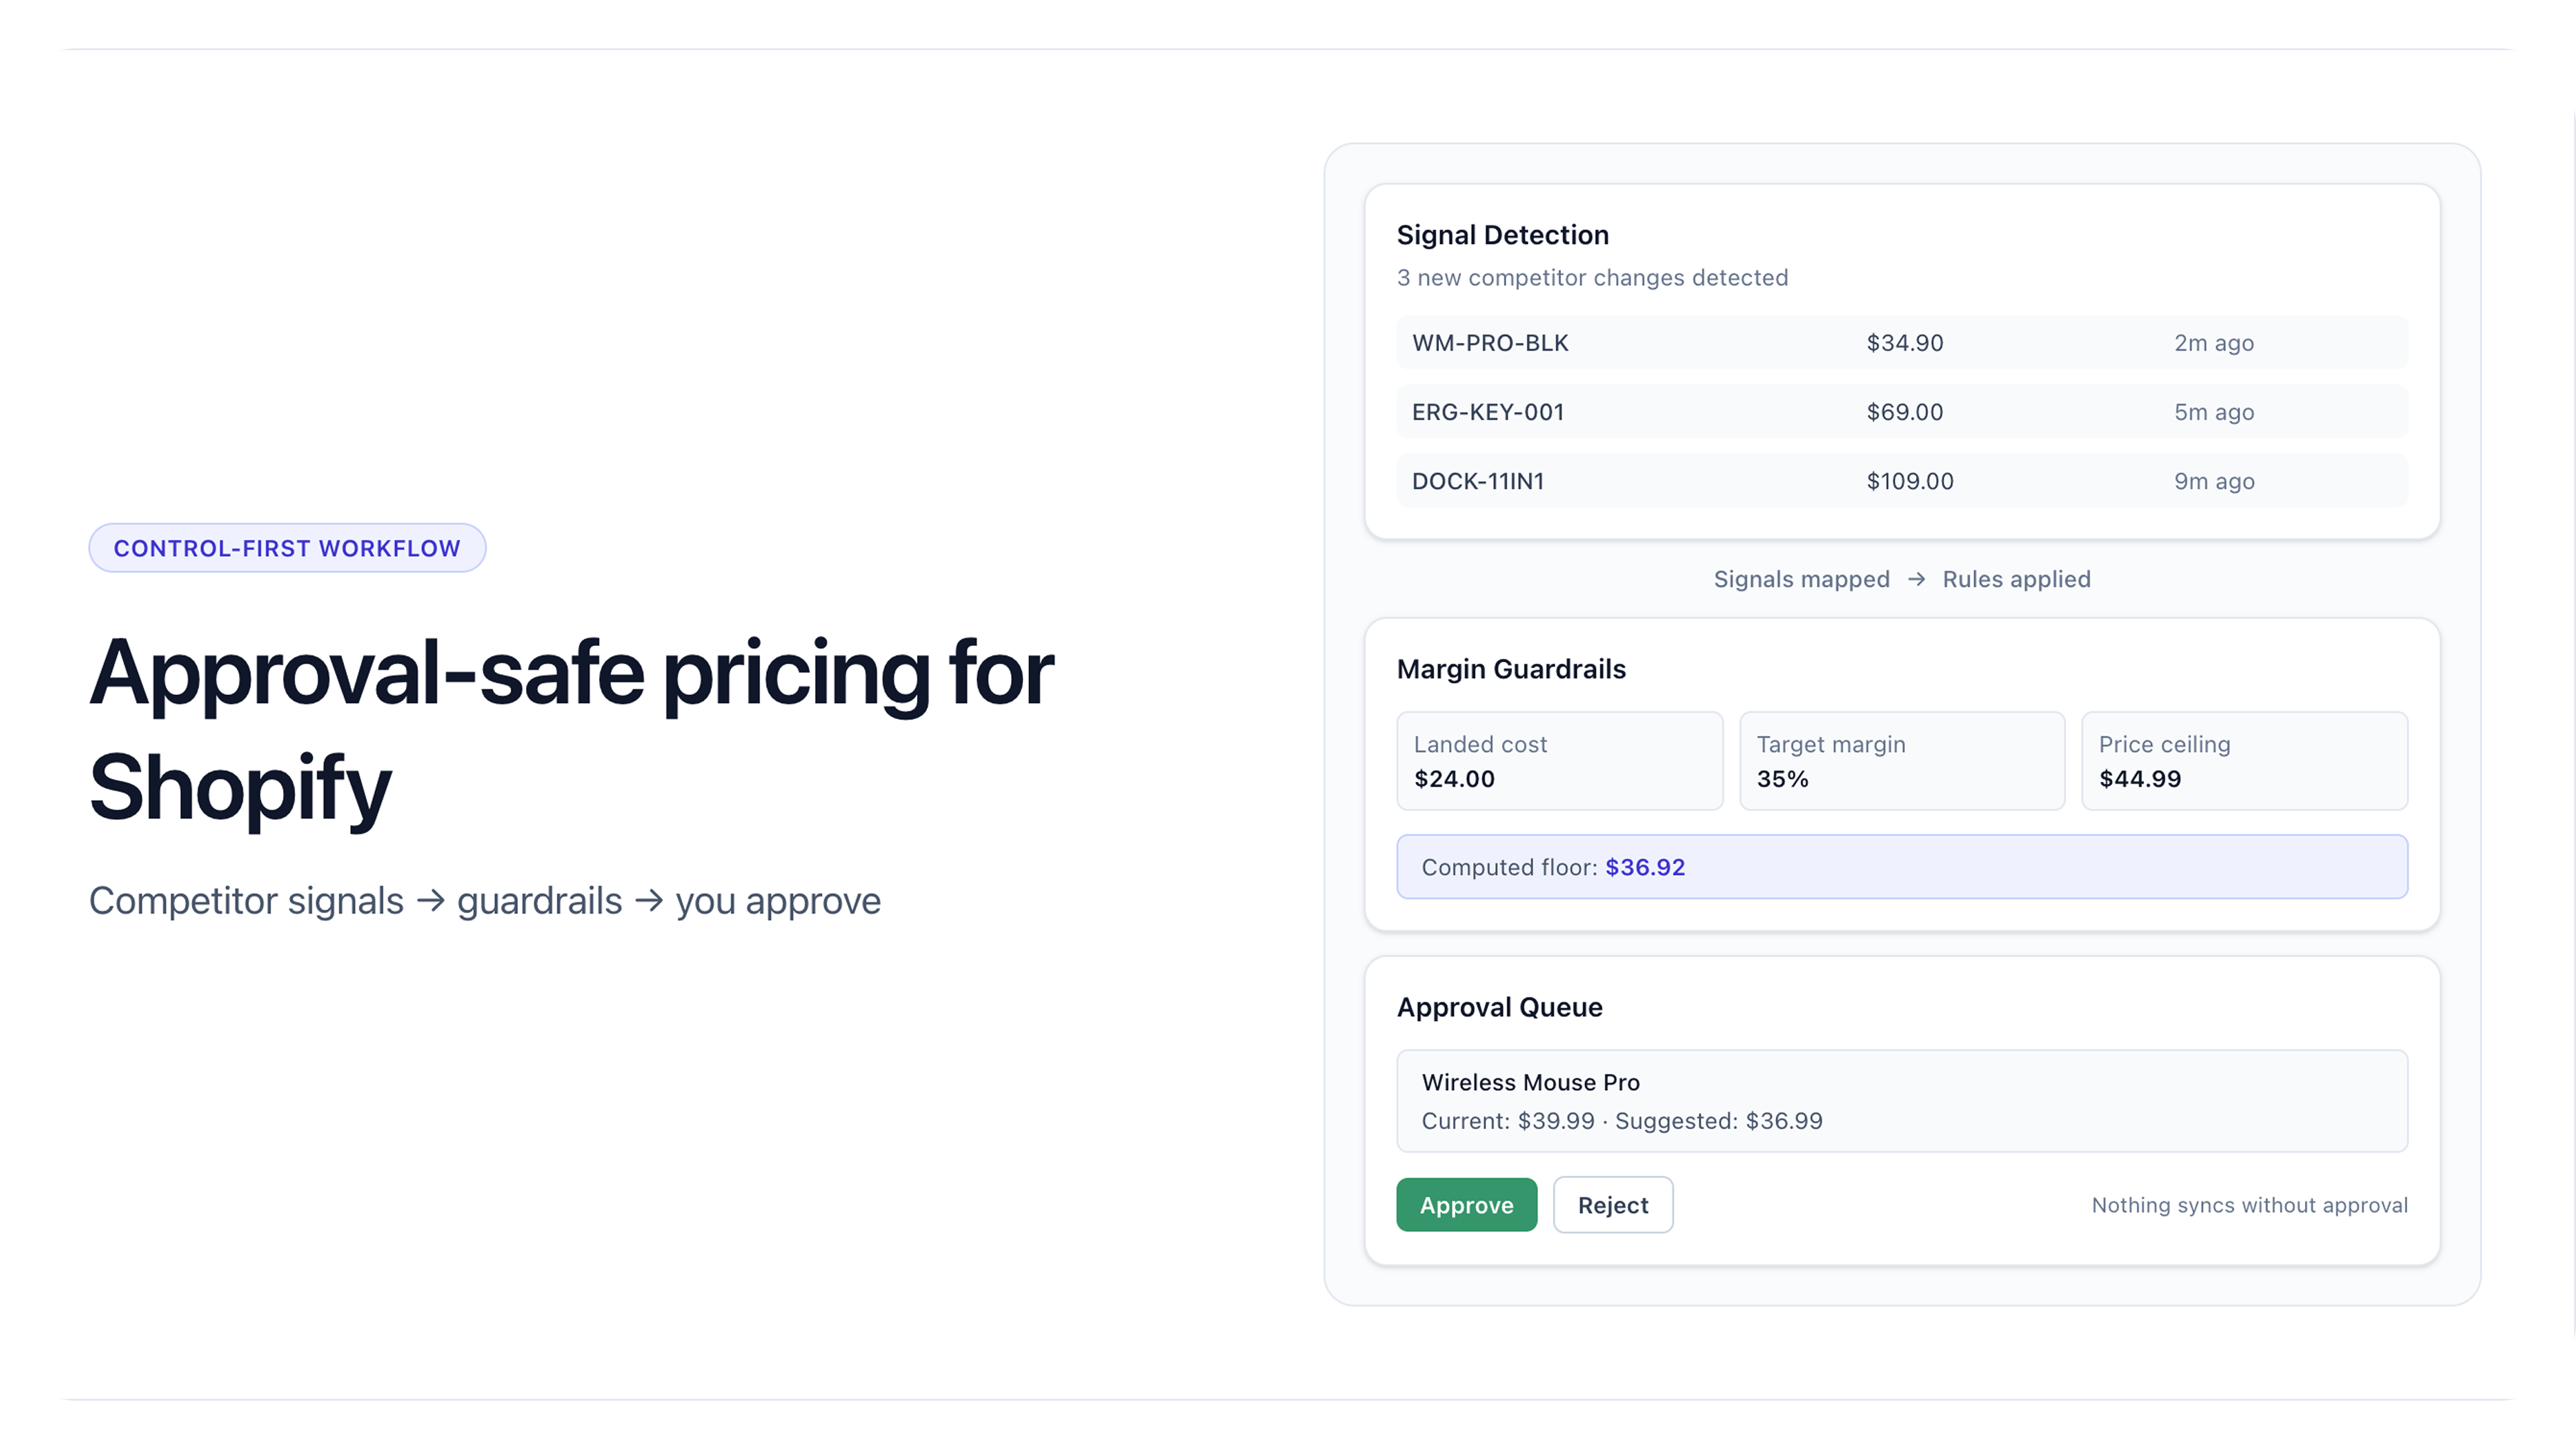Select the Target margin 35% field

1901,761
